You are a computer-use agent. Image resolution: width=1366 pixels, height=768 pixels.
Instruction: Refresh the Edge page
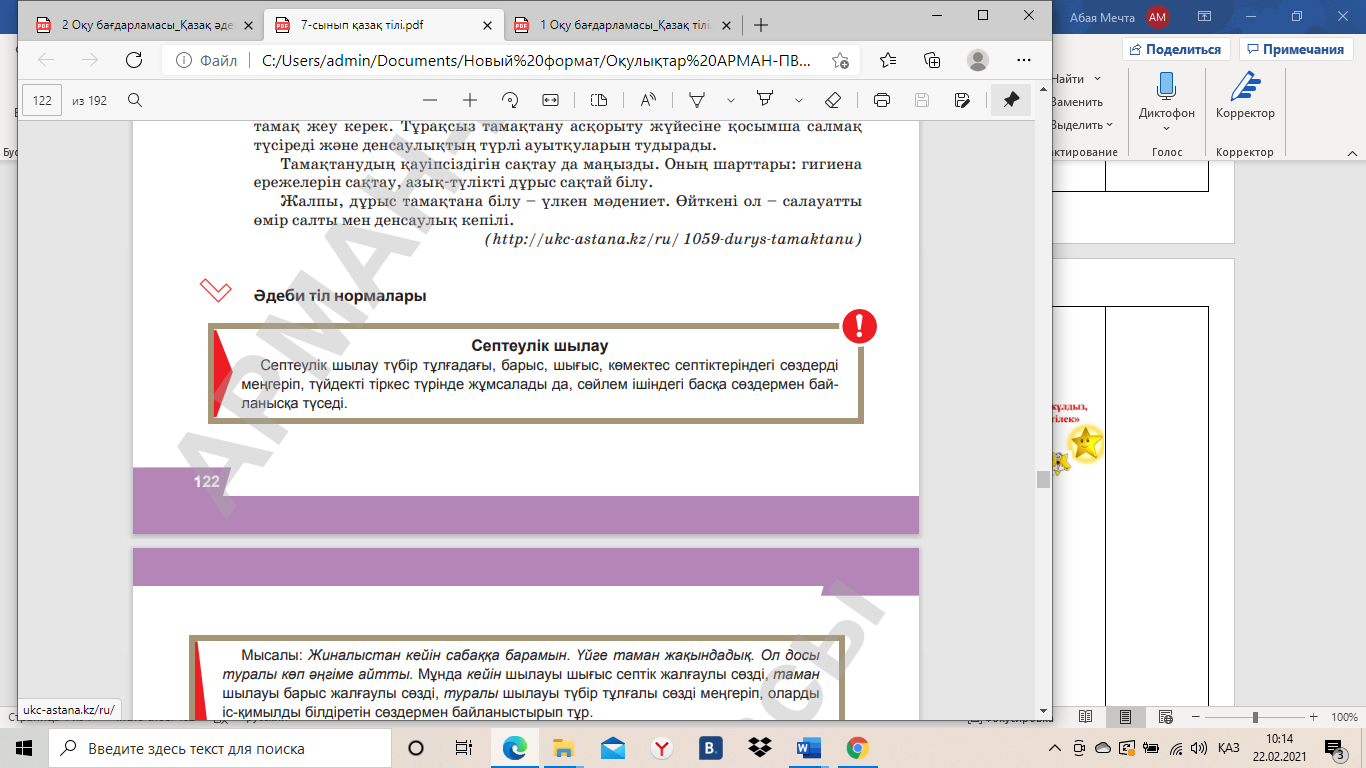click(133, 60)
